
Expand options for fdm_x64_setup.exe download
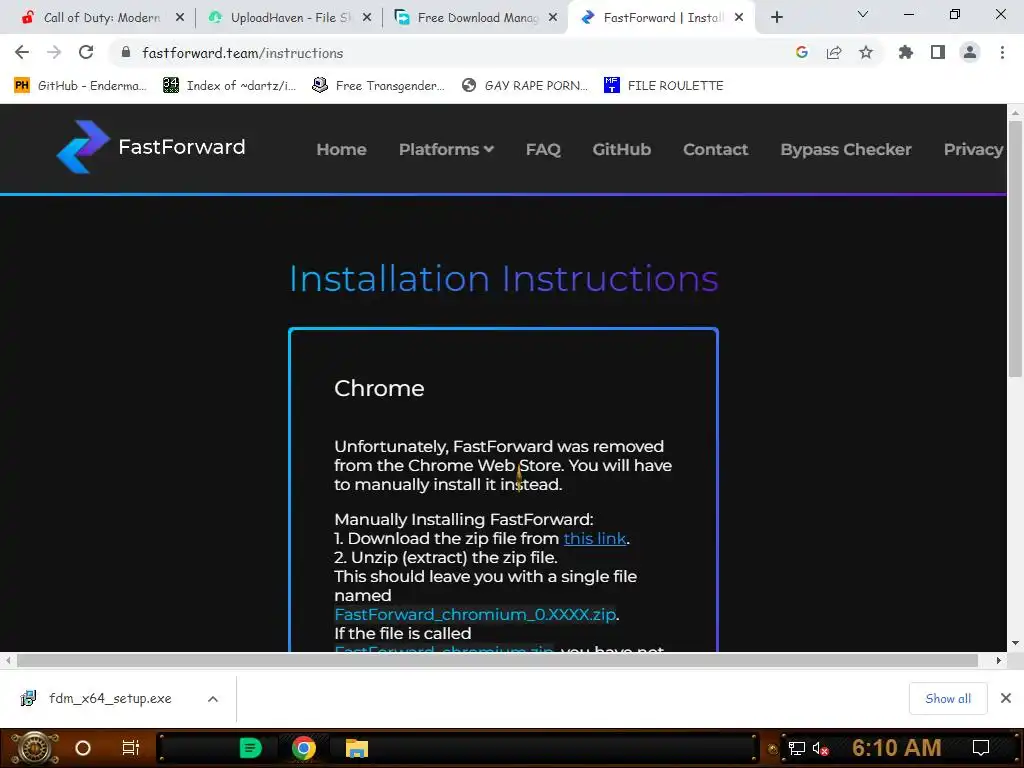(213, 699)
